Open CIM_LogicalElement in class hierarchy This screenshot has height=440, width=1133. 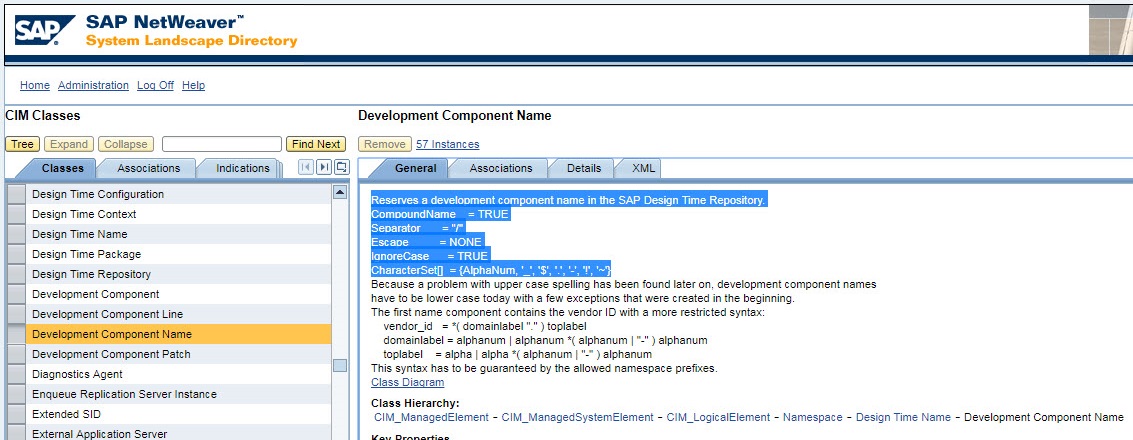pos(718,418)
